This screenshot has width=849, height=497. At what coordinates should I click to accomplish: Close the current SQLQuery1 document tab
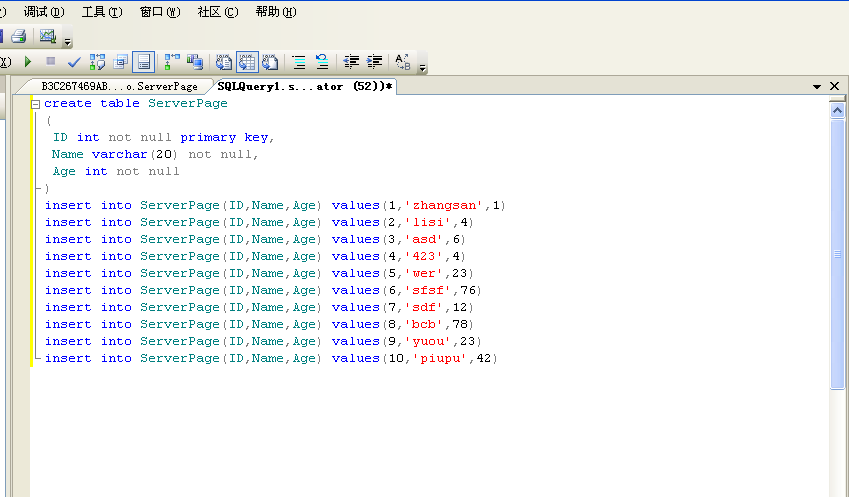[x=835, y=87]
